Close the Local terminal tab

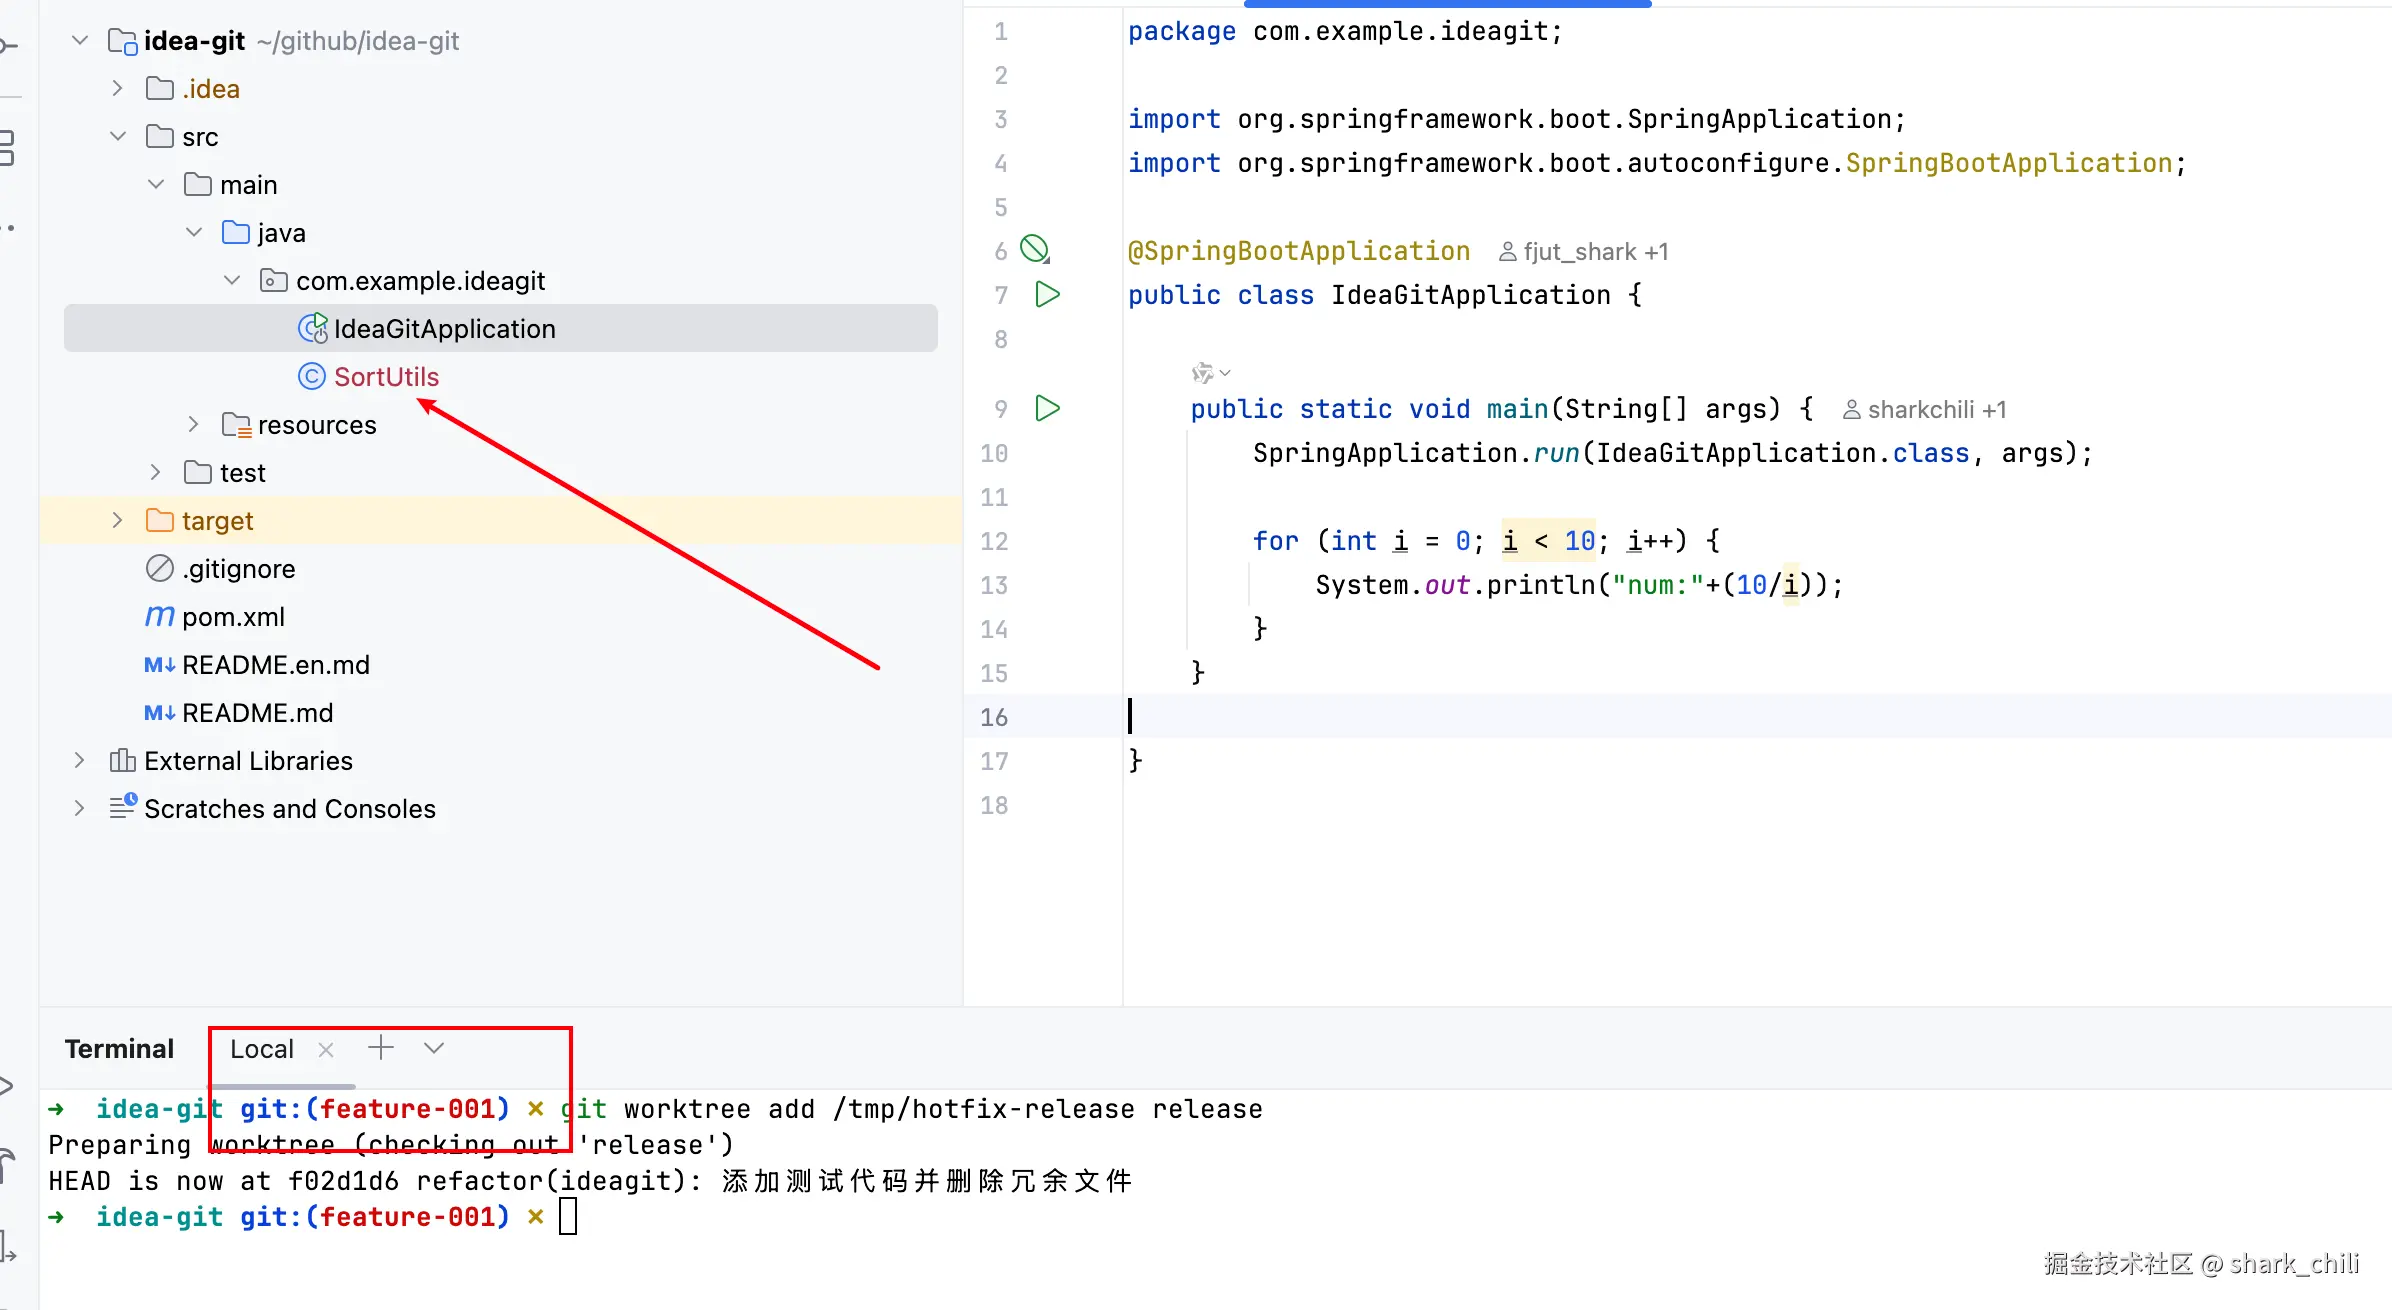click(x=326, y=1049)
